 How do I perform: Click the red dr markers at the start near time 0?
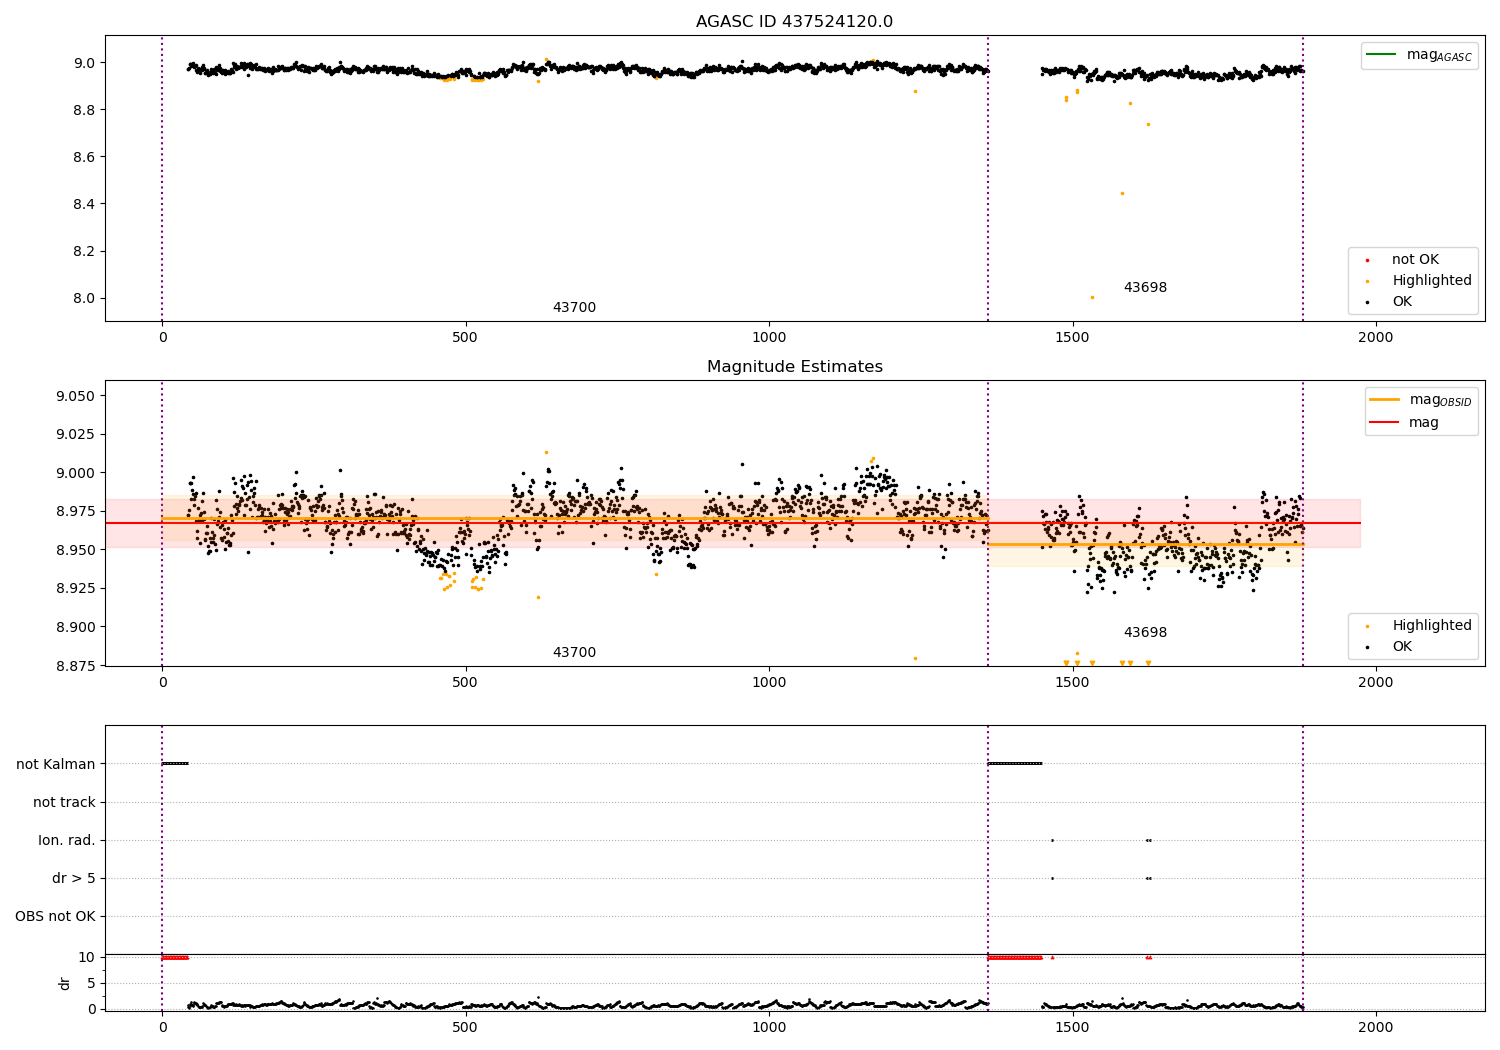(175, 958)
